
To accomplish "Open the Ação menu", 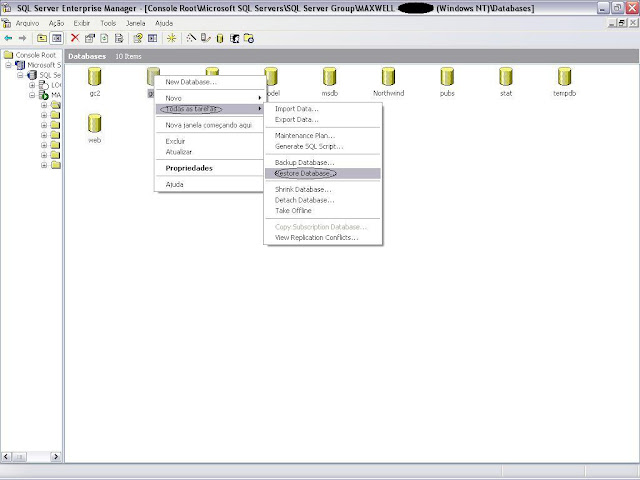I will pyautogui.click(x=56, y=23).
